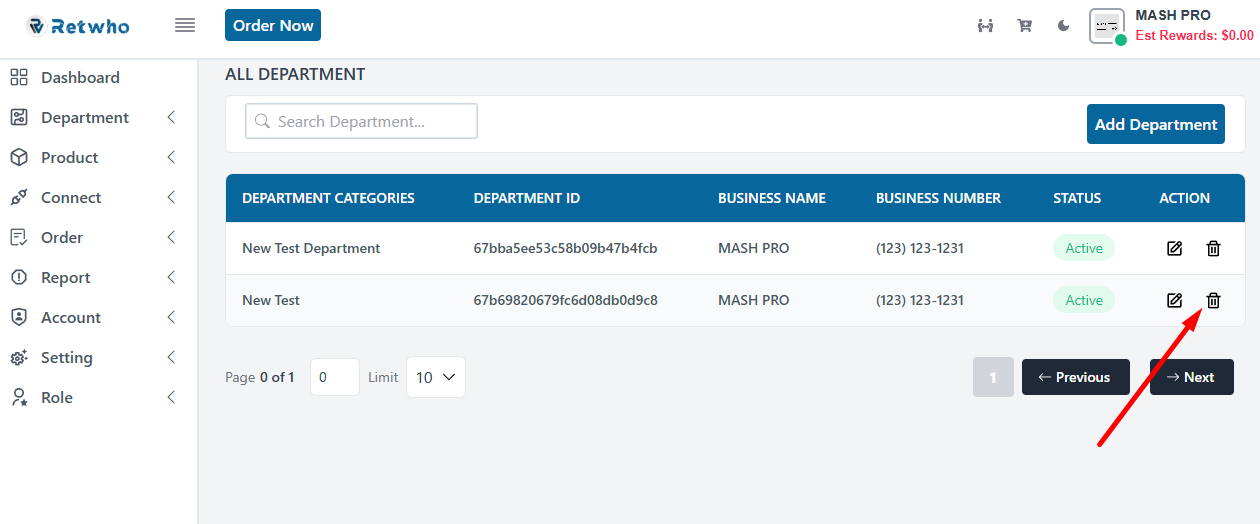
Task: Click the Business Name column header
Action: (772, 198)
